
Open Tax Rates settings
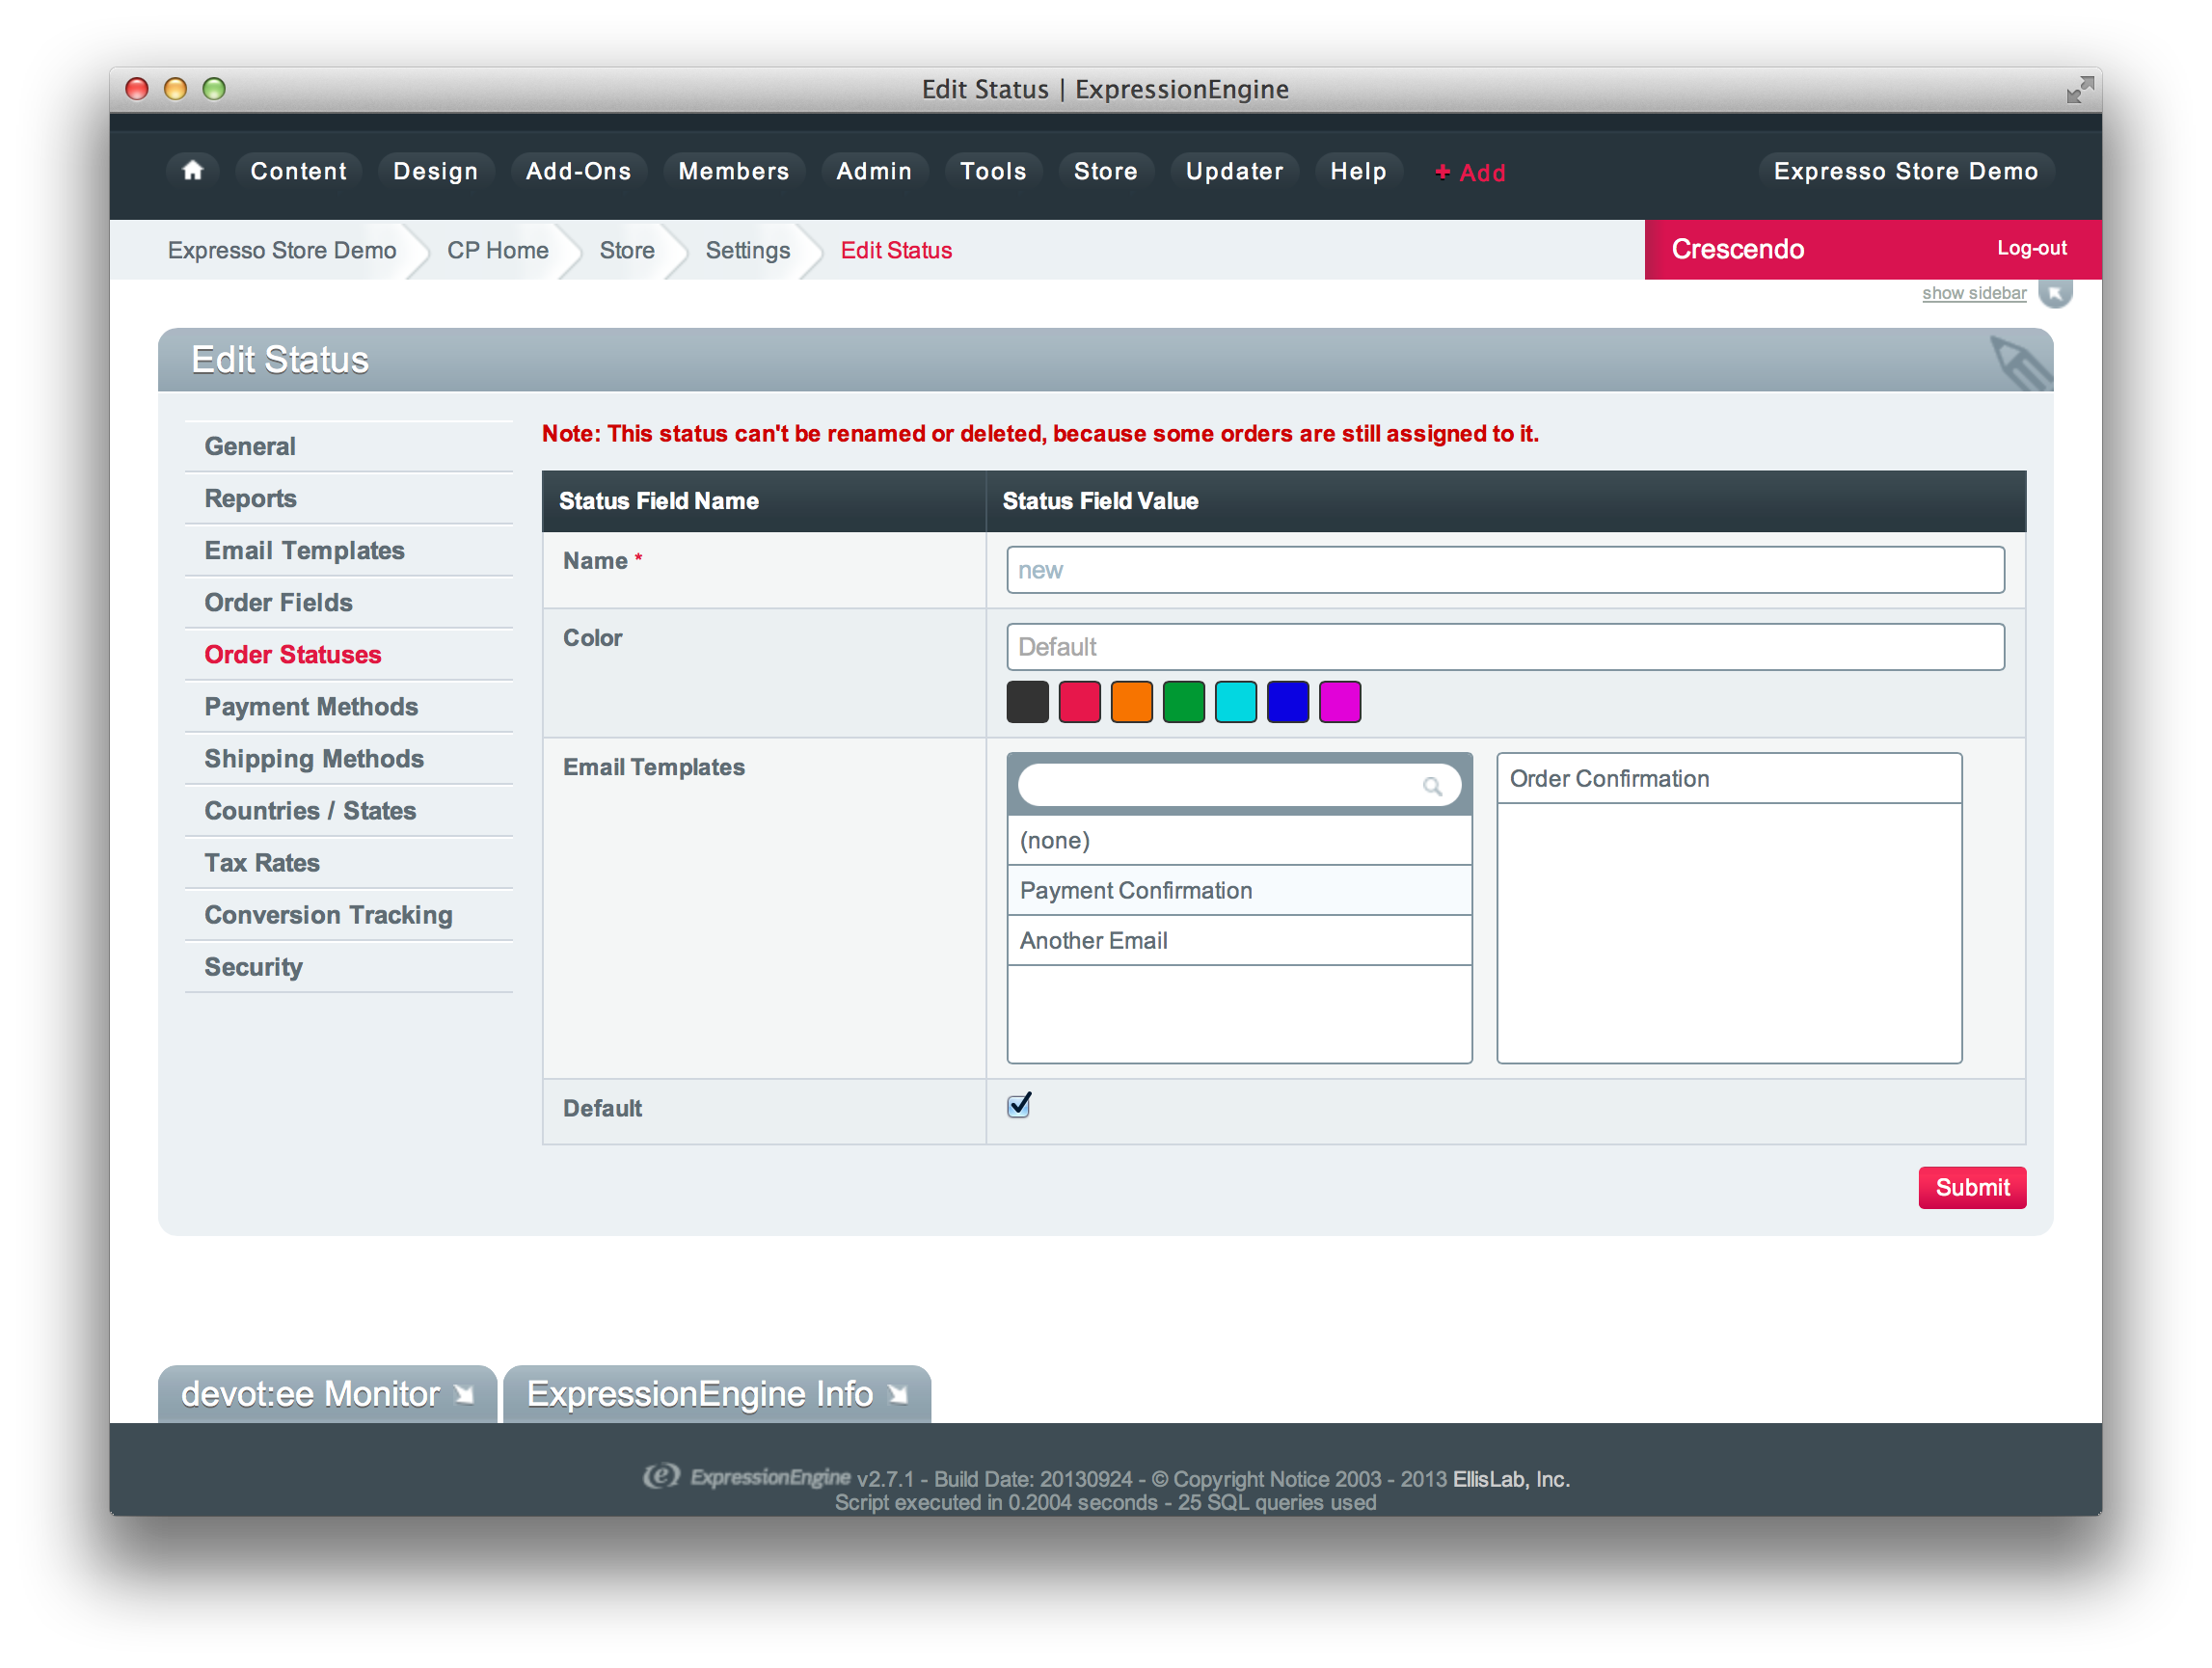[348, 862]
